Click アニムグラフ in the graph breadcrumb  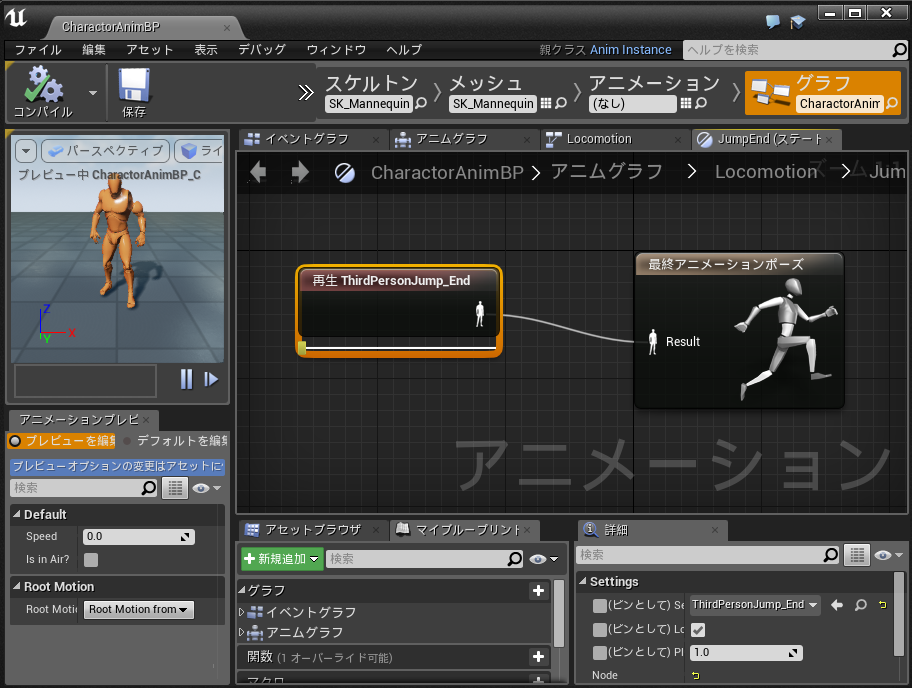point(607,172)
